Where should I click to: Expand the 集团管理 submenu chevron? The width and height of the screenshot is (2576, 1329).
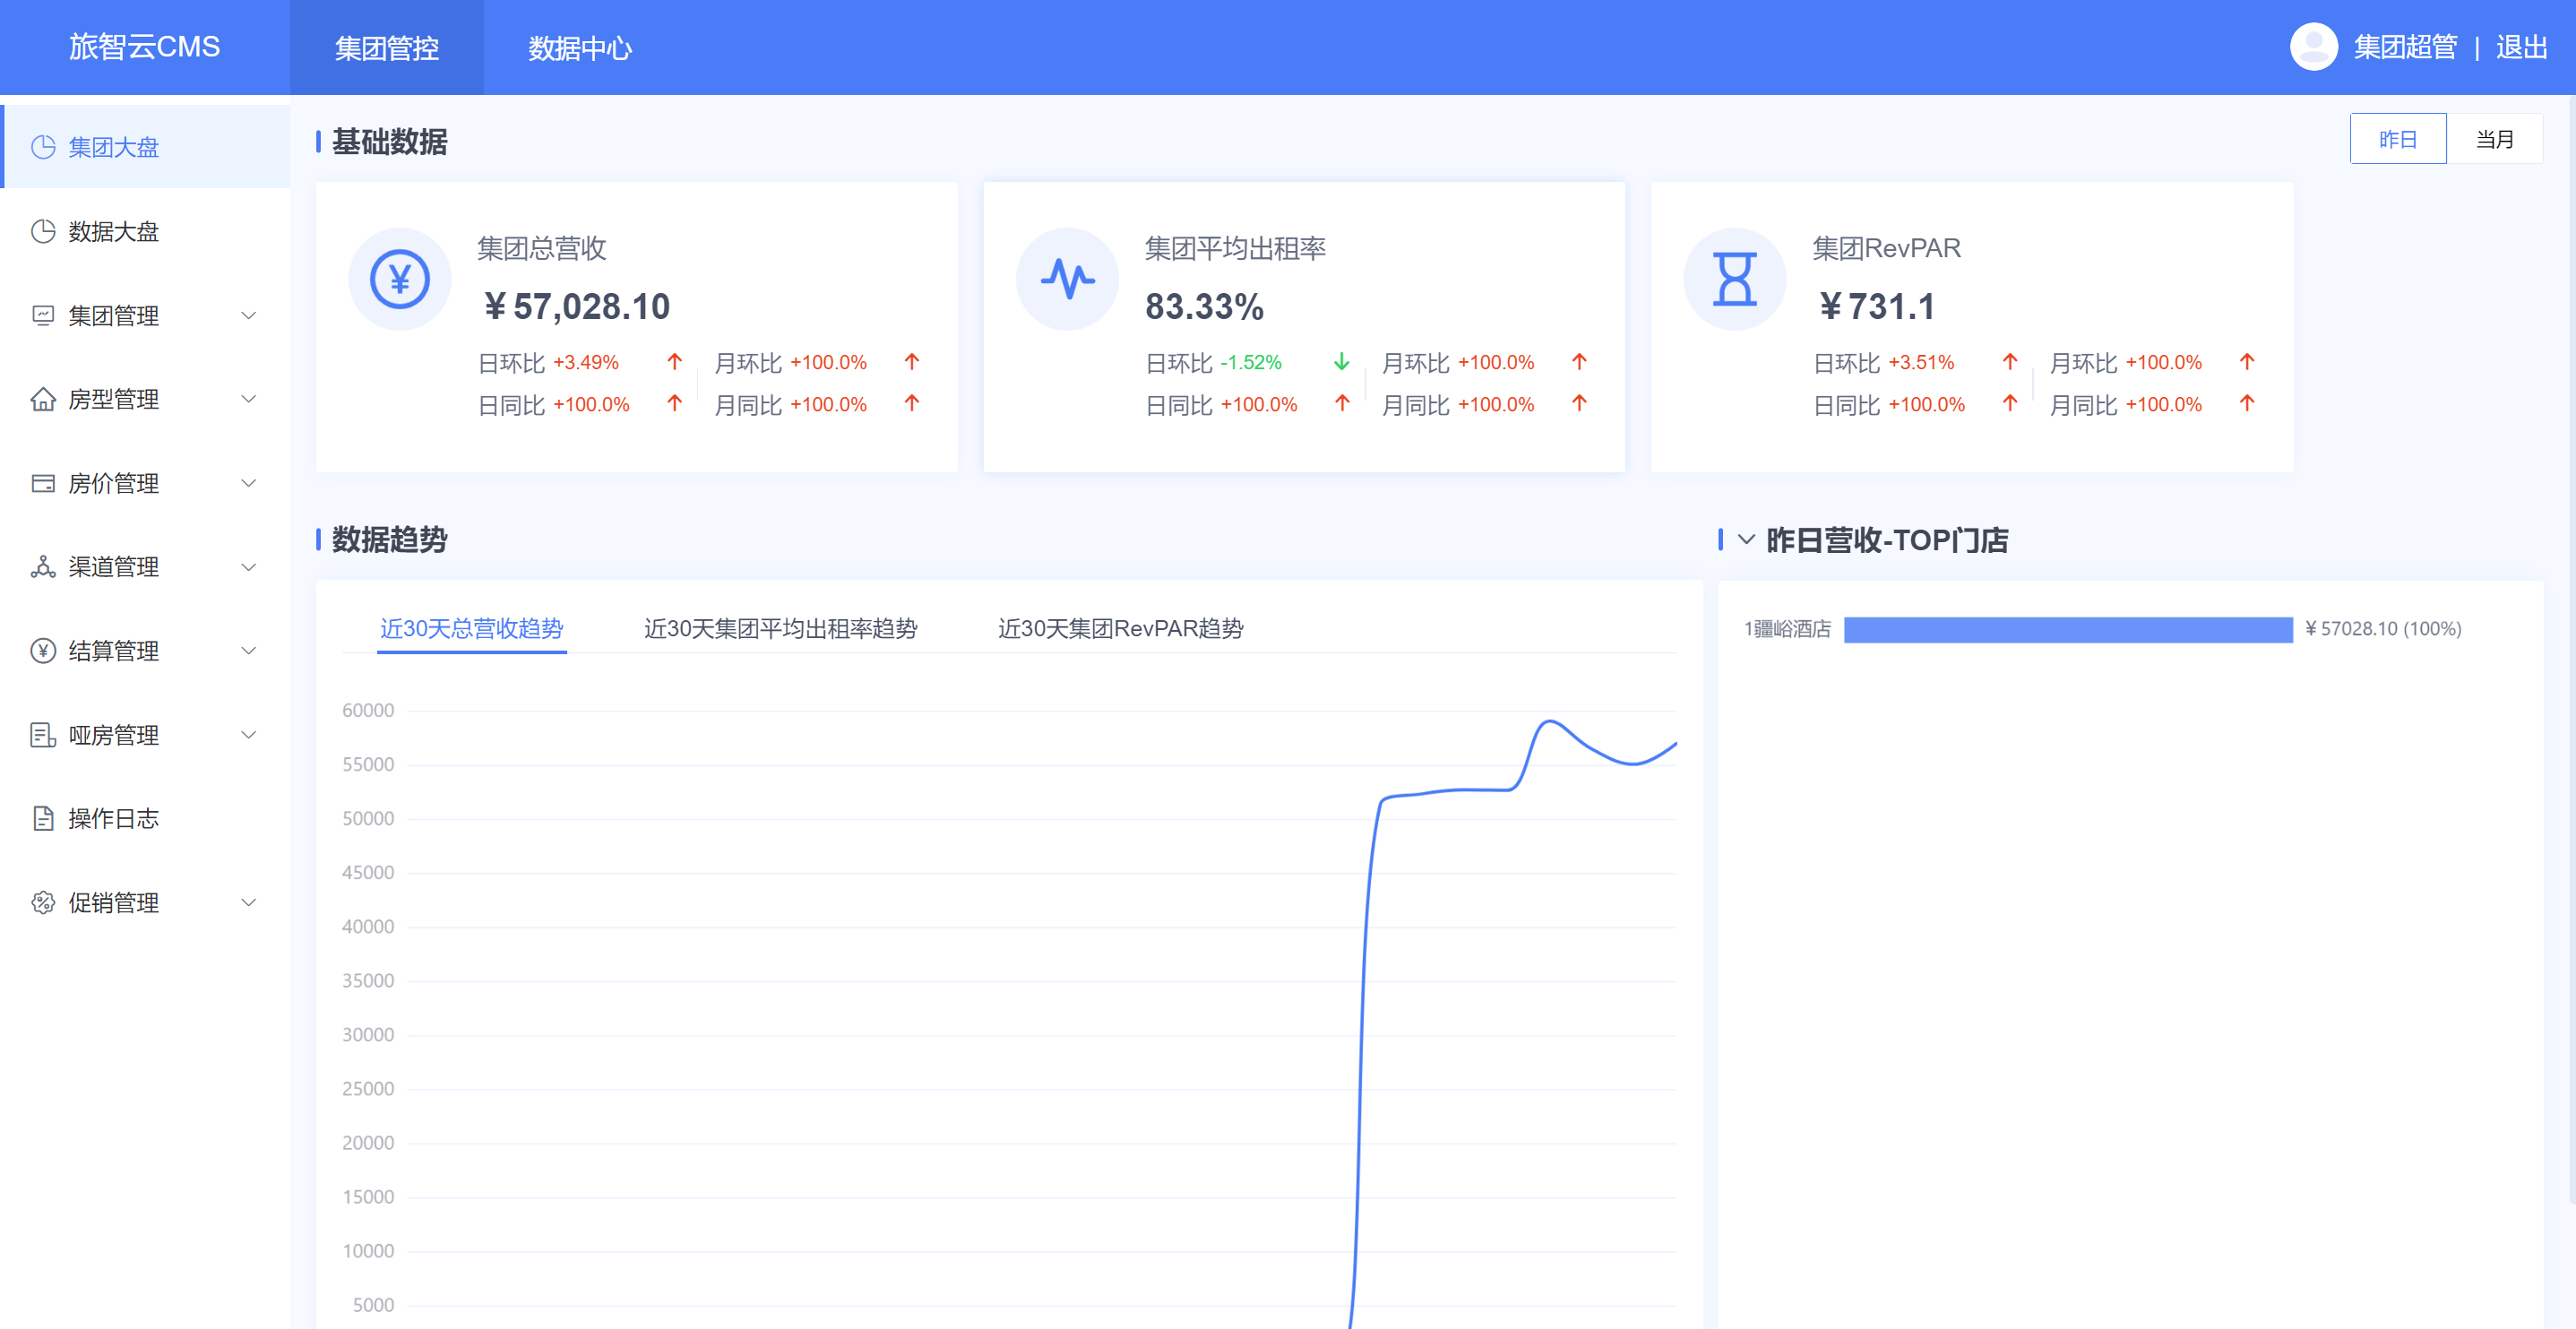(249, 315)
